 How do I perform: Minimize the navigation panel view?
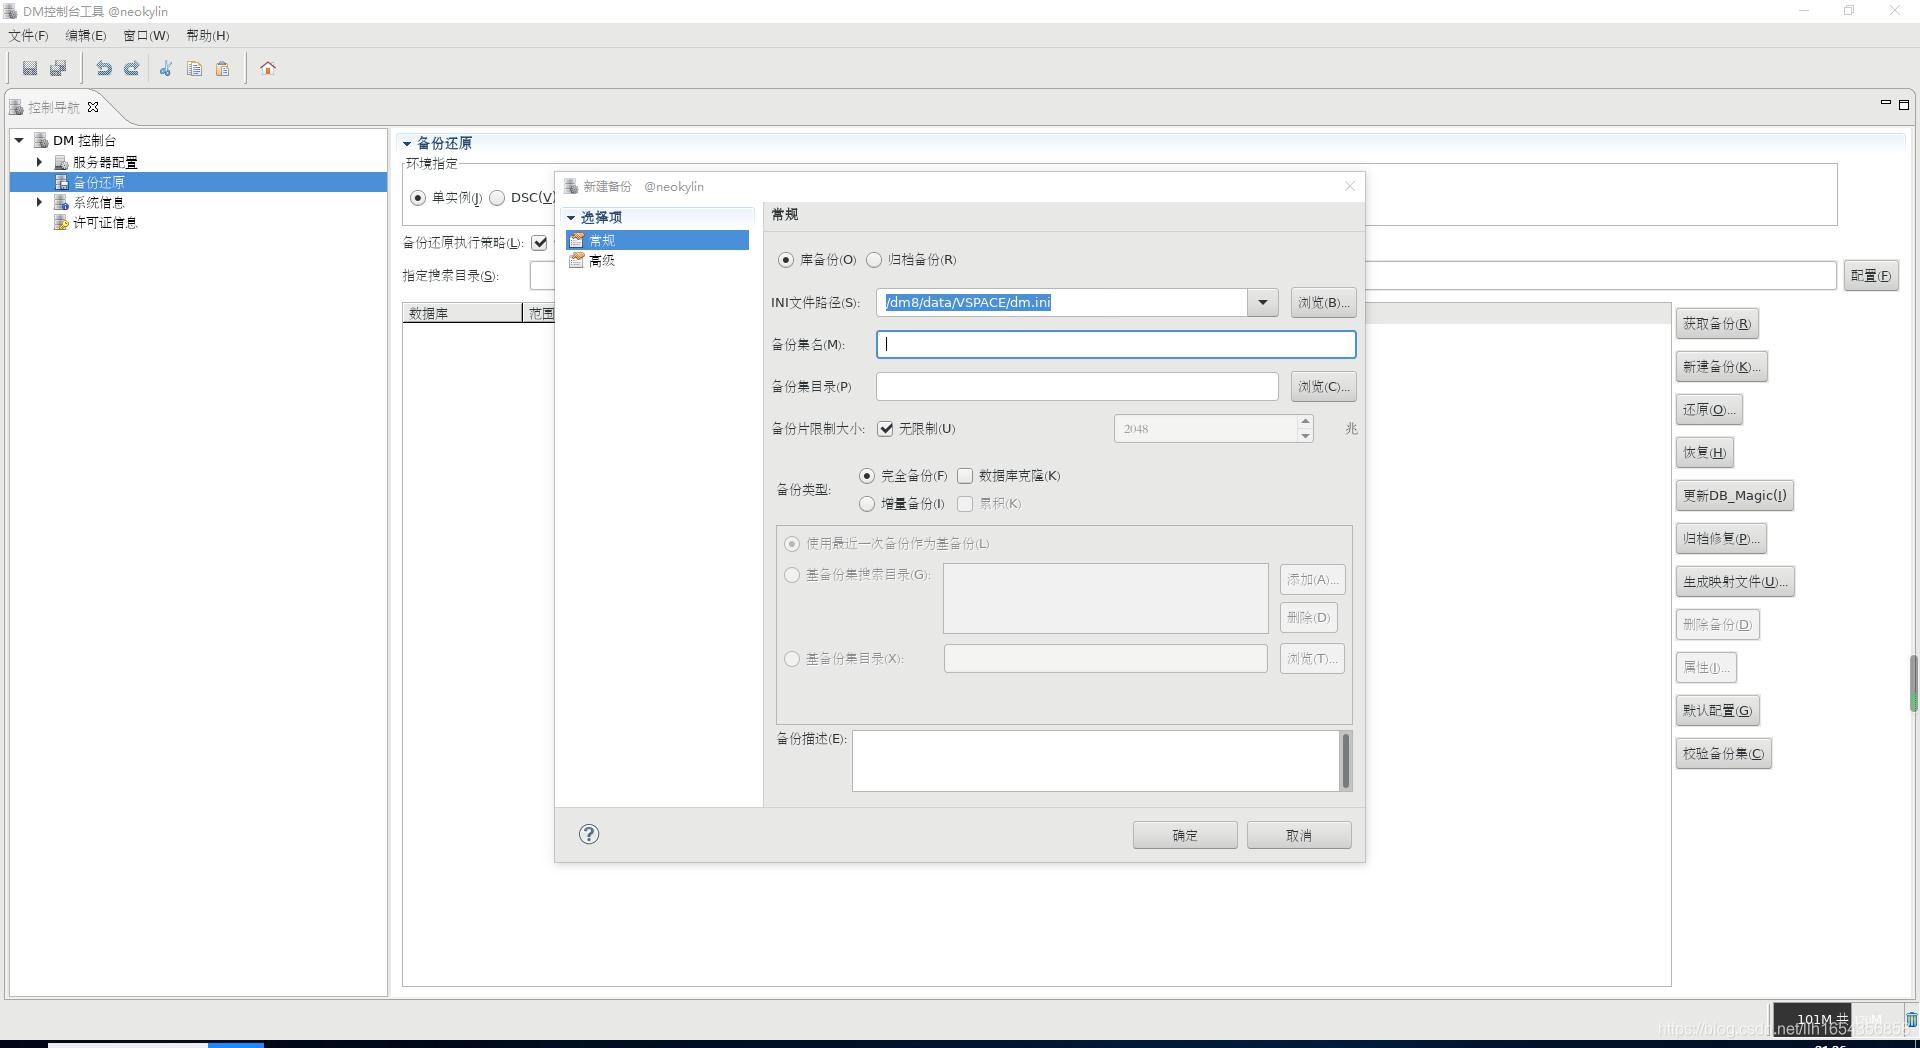(x=1885, y=103)
